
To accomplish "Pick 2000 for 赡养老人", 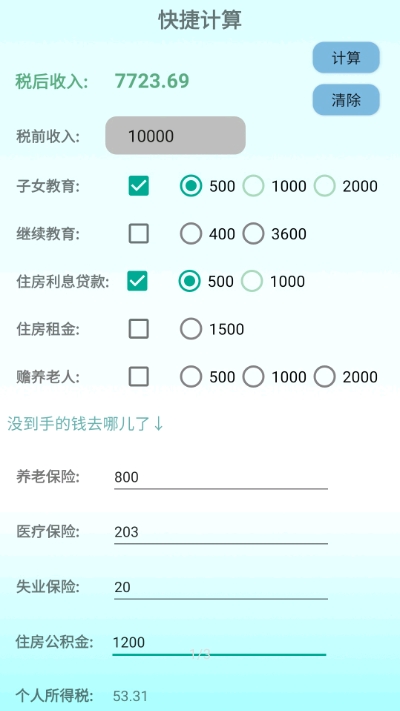I will 346,376.
